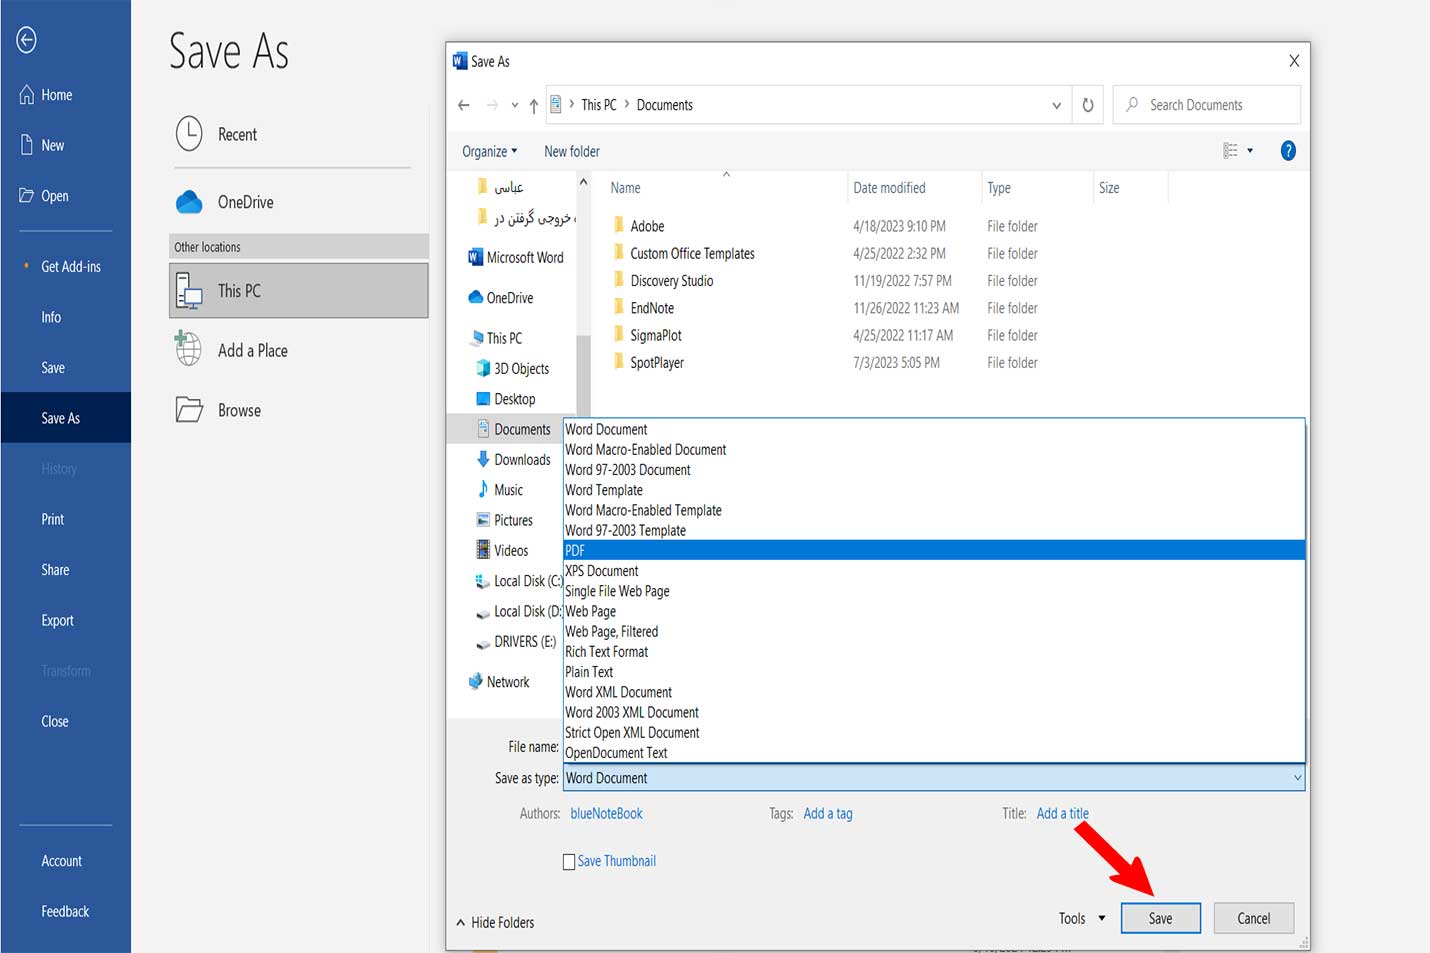Click the blueNoteBook author link

click(x=606, y=814)
